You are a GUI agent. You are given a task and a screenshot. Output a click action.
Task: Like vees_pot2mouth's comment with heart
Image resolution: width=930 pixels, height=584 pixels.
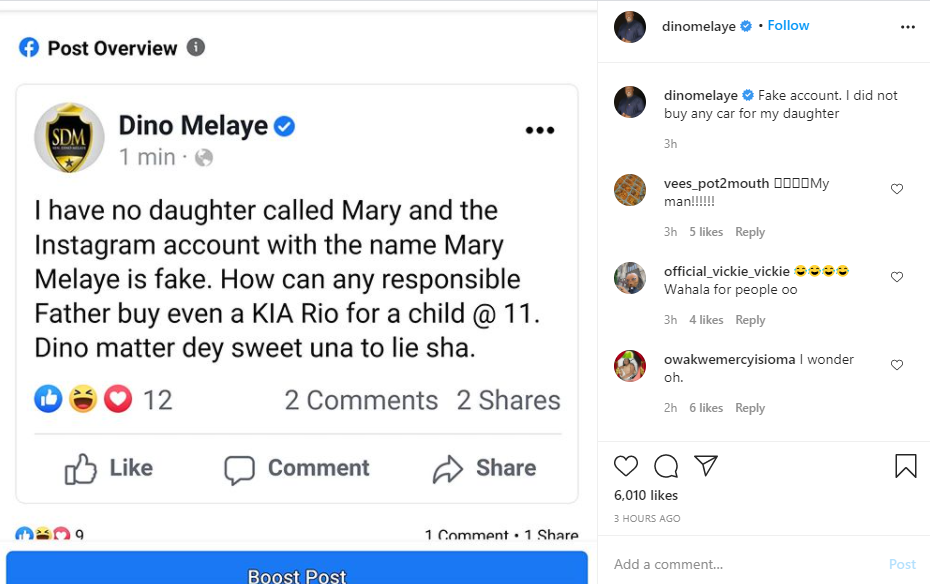point(897,189)
